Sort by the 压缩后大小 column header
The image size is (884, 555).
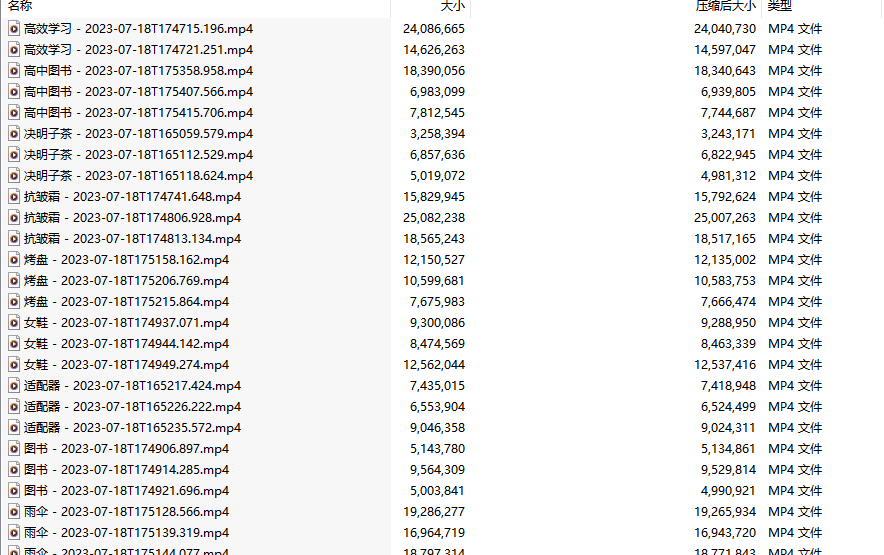(726, 6)
